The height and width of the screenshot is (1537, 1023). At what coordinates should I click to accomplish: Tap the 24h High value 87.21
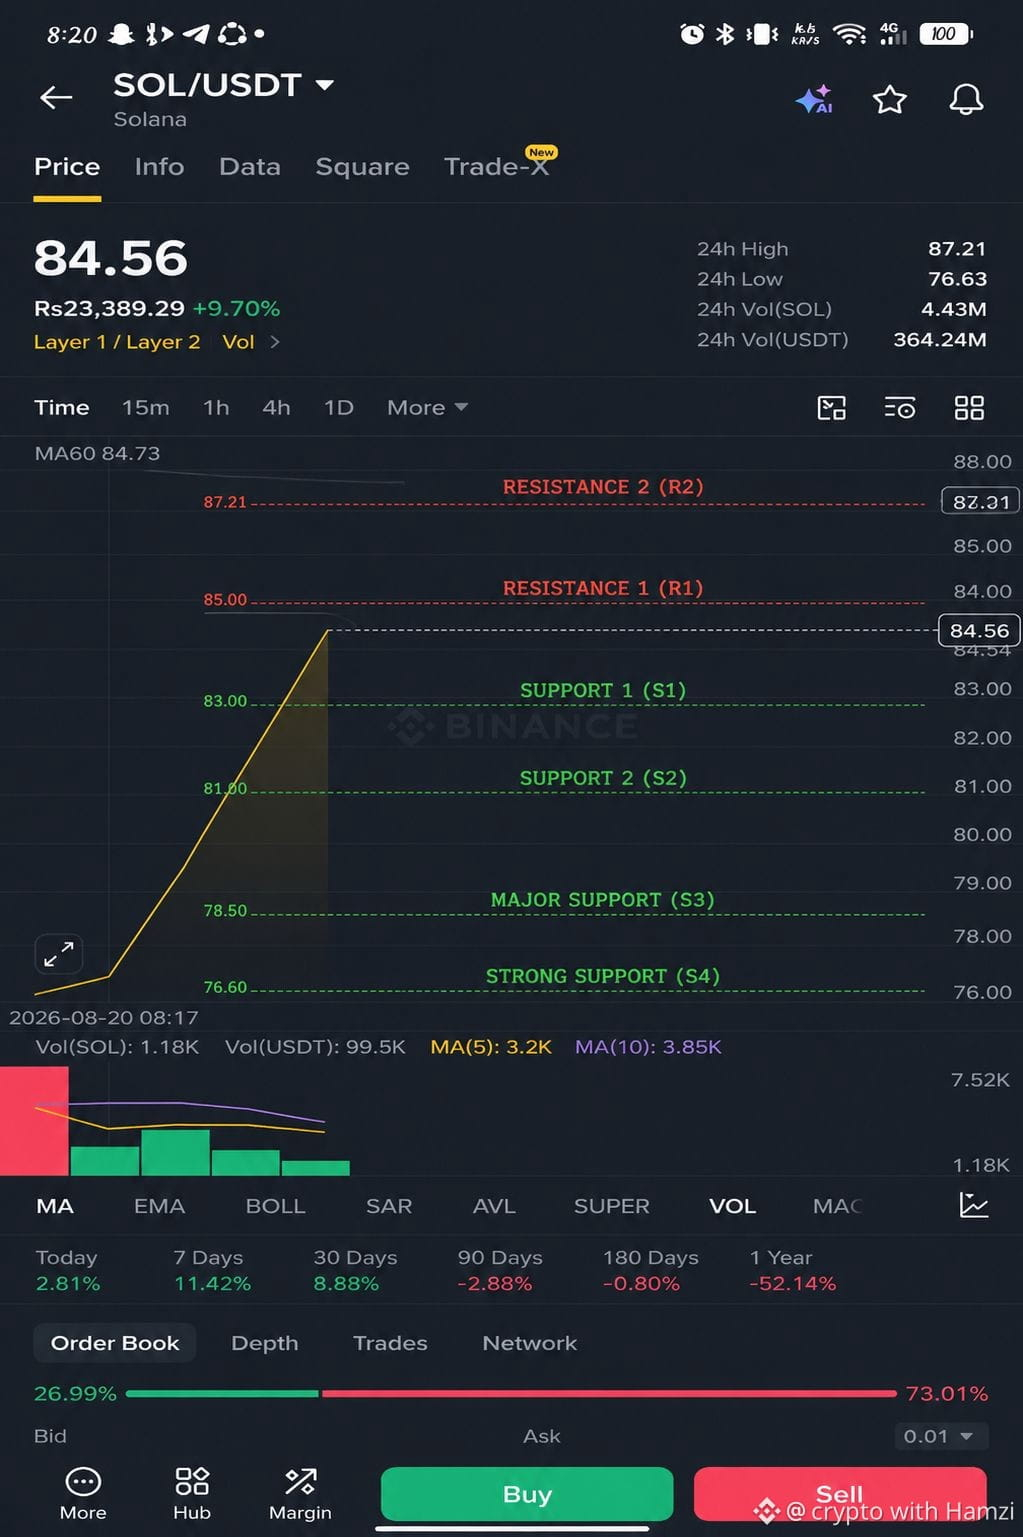(957, 249)
